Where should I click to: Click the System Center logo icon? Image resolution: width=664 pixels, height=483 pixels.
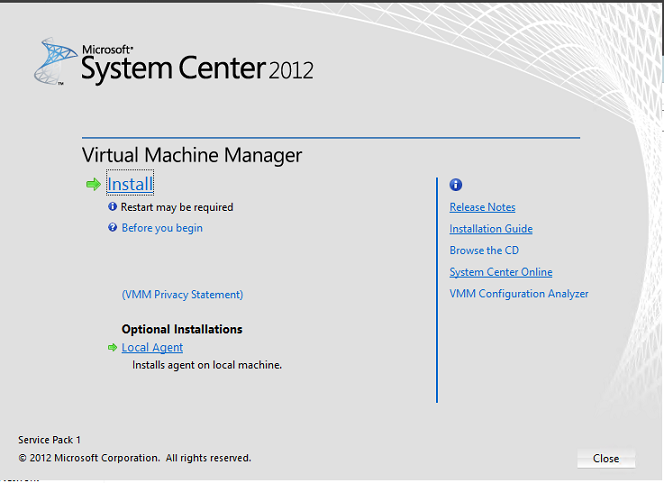point(55,61)
